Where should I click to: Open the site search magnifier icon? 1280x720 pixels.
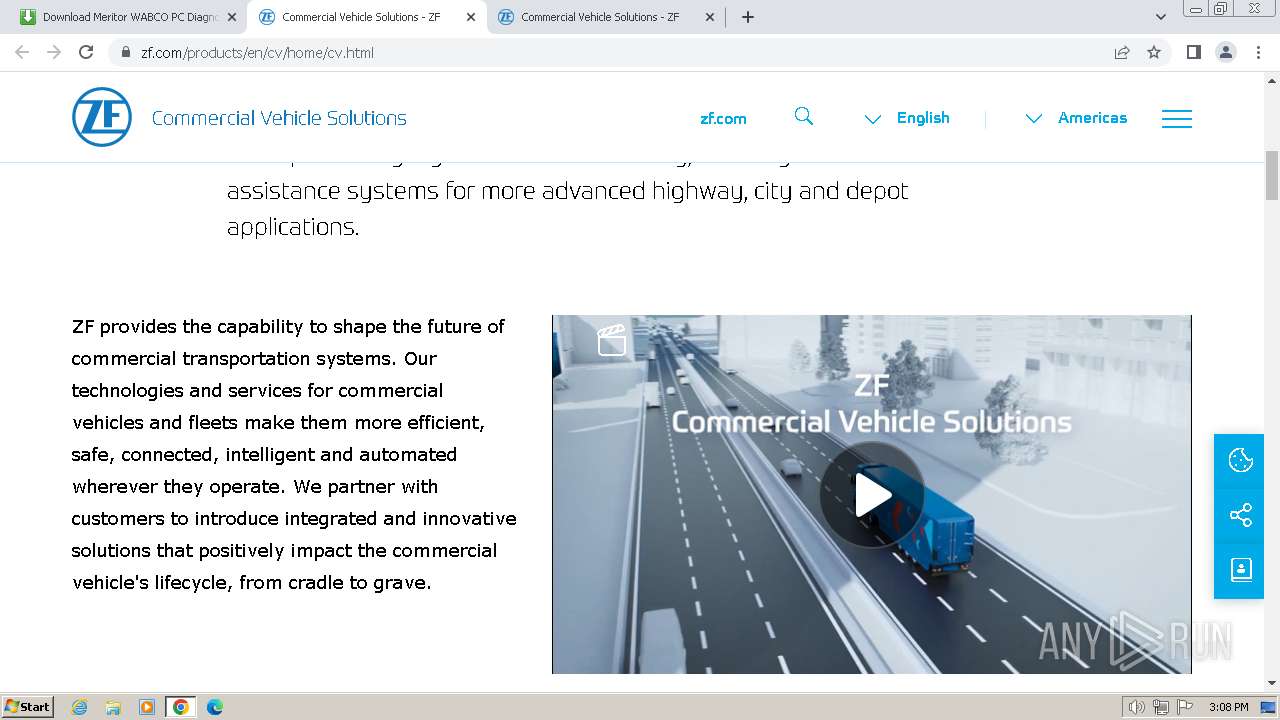click(804, 117)
